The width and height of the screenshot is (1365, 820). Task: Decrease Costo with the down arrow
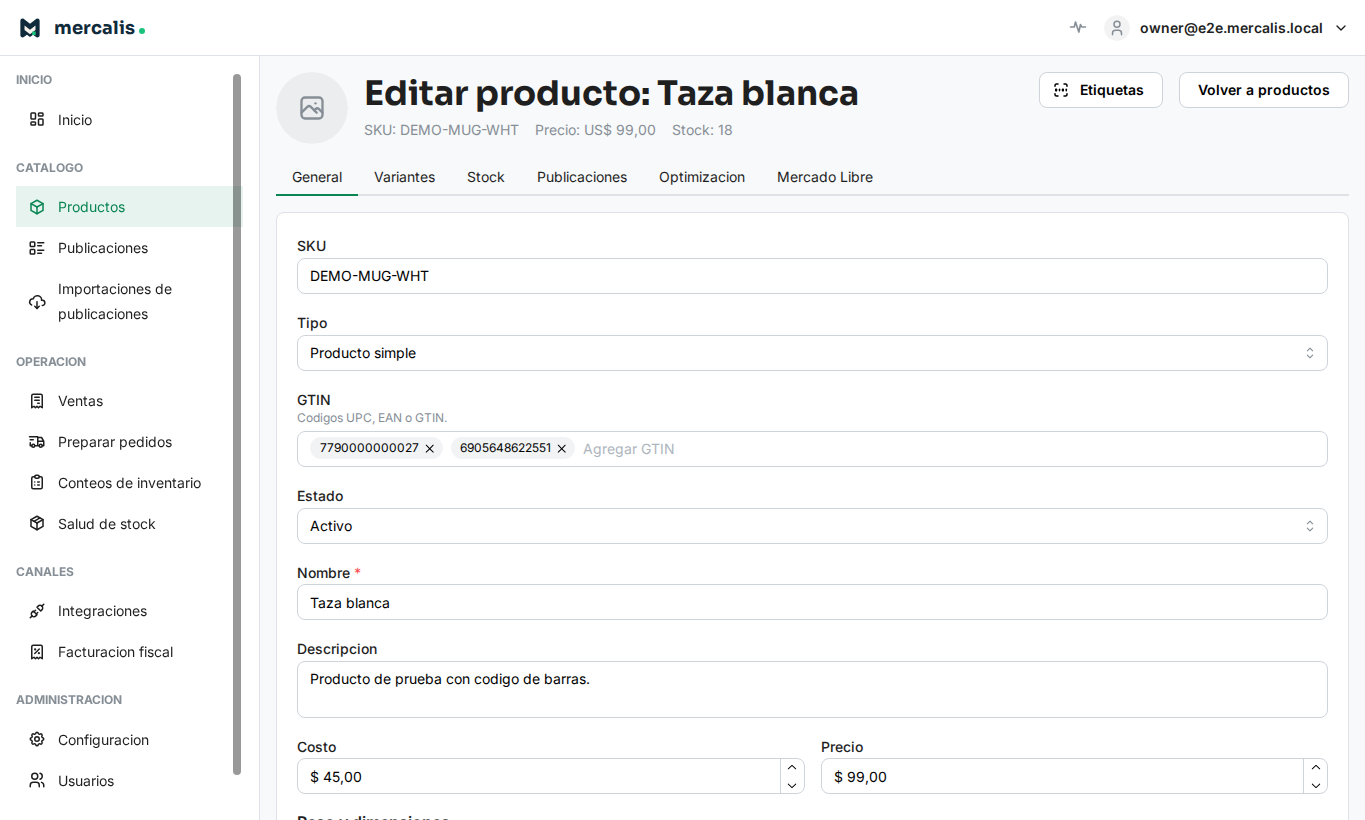[792, 785]
